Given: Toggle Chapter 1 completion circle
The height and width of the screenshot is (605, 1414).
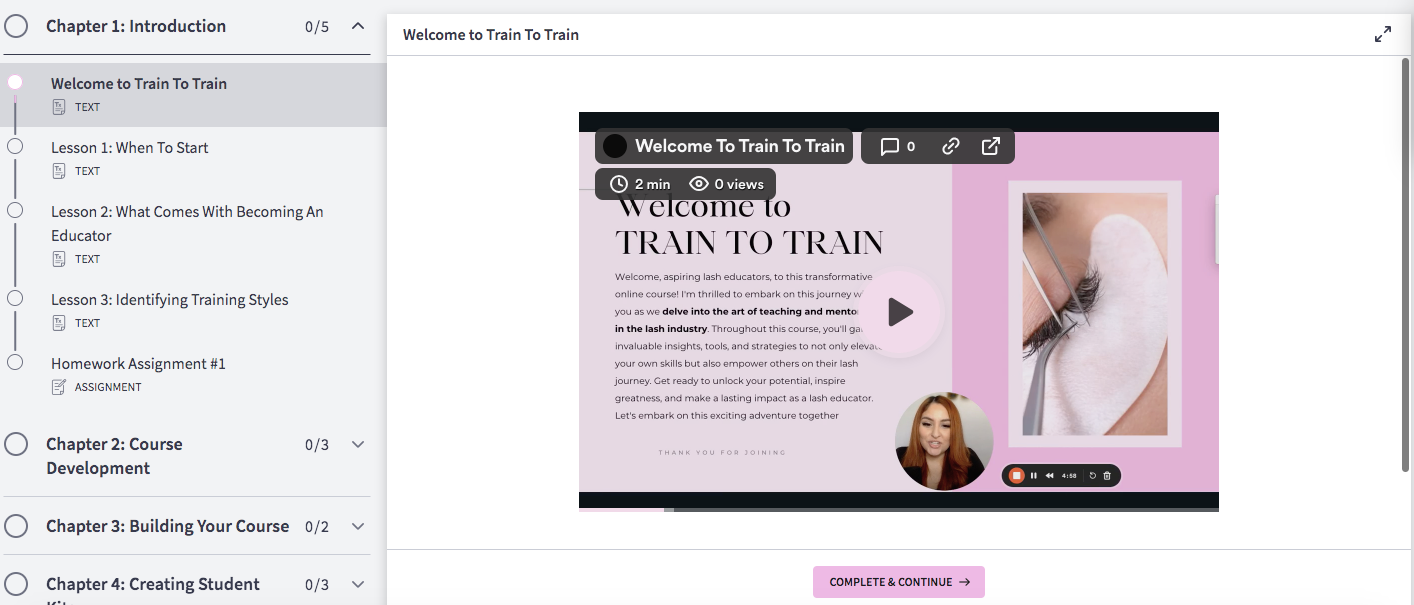Looking at the screenshot, I should 16,26.
